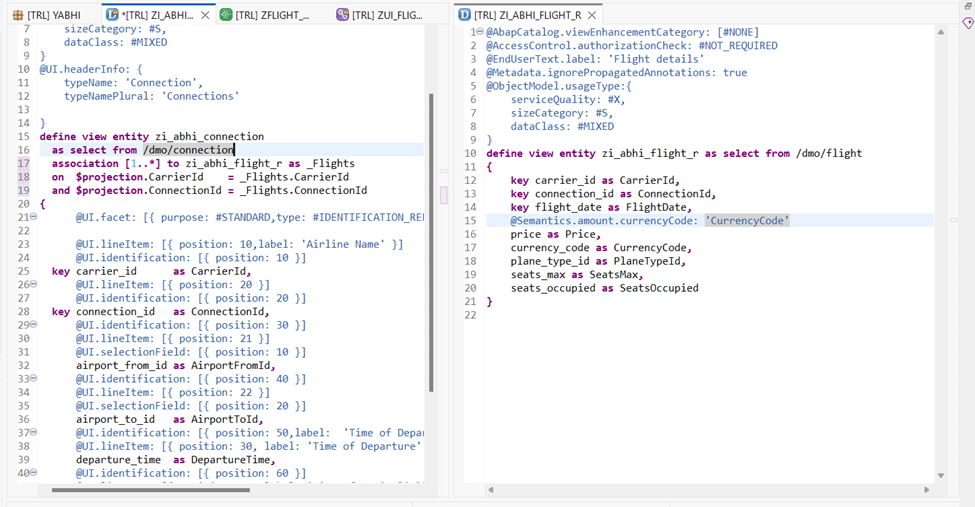This screenshot has width=975, height=507.
Task: Click the right editor's horizontal scroll-right arrow
Action: [x=927, y=490]
